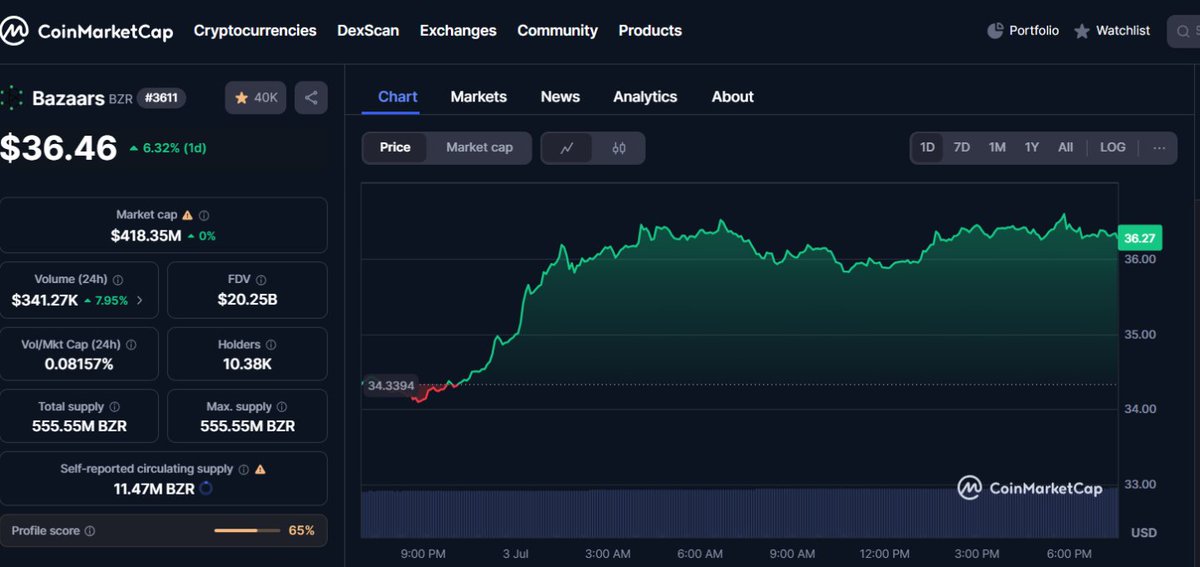The height and width of the screenshot is (567, 1200).
Task: Open the Community menu
Action: pos(557,31)
